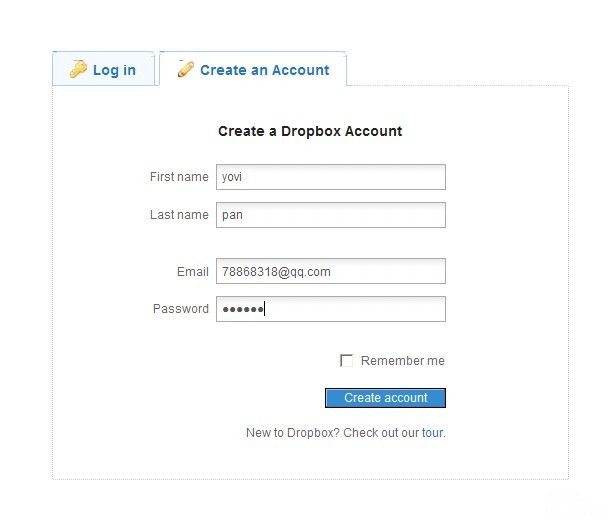Focus the Last name field containing pan
This screenshot has height=525, width=610.
point(331,215)
